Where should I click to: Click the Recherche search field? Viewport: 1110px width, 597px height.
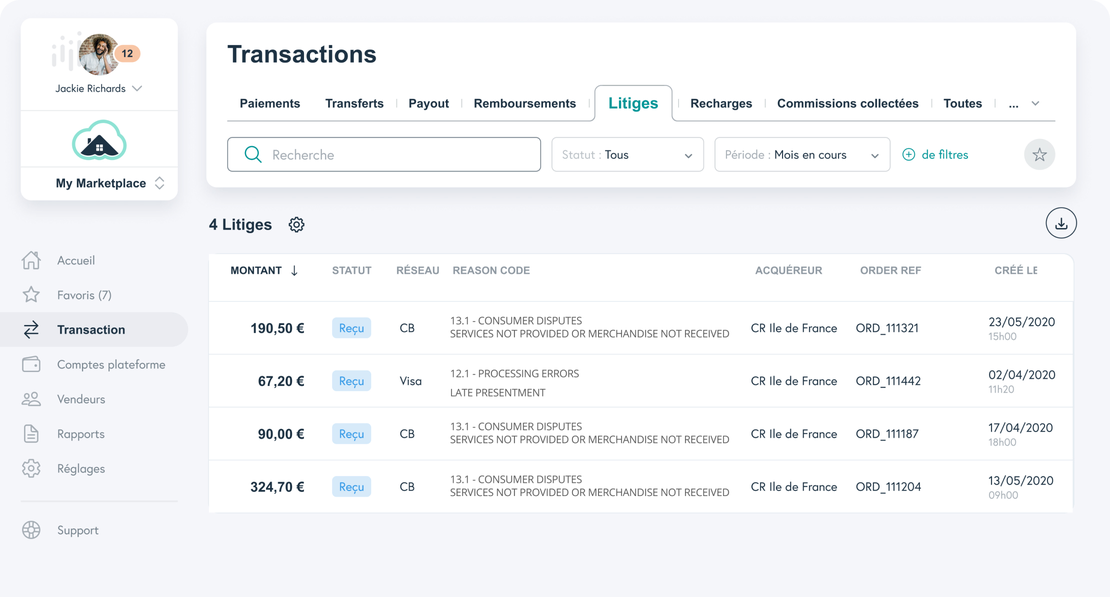384,155
